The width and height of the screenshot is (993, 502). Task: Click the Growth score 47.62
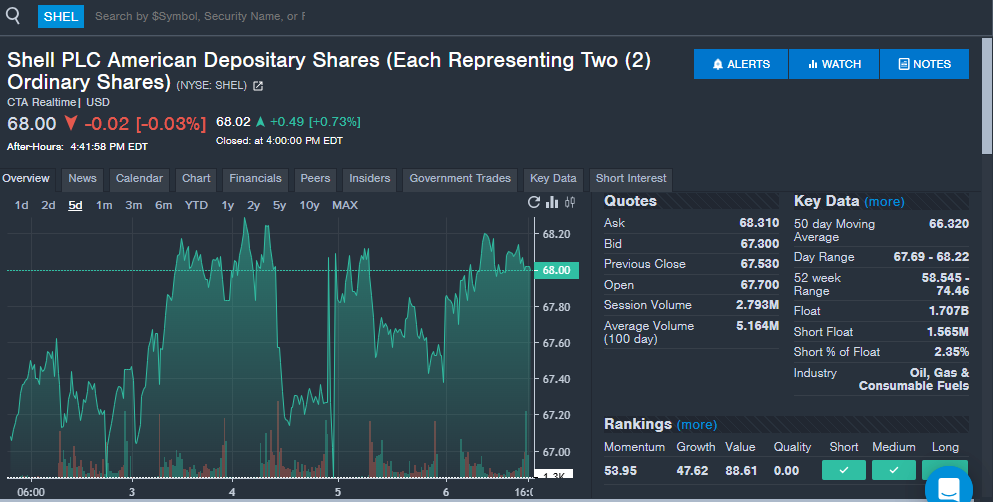[692, 471]
